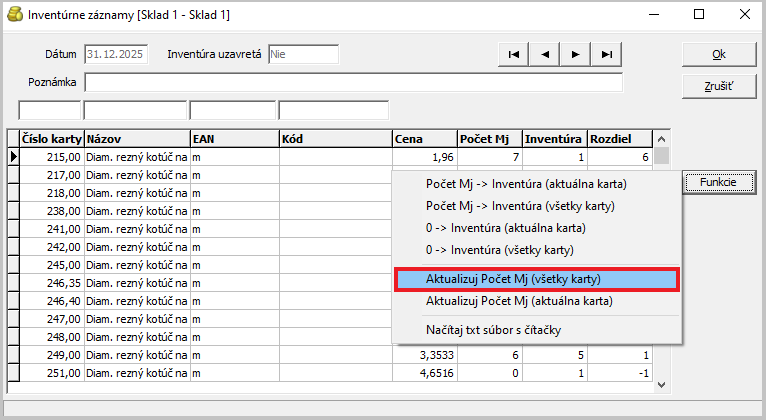Open the Funkcie button menu
Viewport: 766px width, 420px height.
[718, 182]
